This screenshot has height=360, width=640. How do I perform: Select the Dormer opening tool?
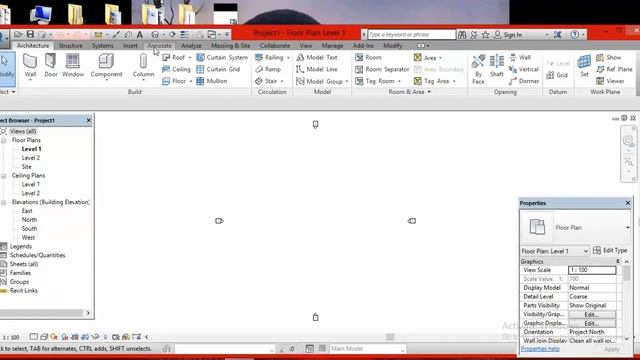click(524, 81)
